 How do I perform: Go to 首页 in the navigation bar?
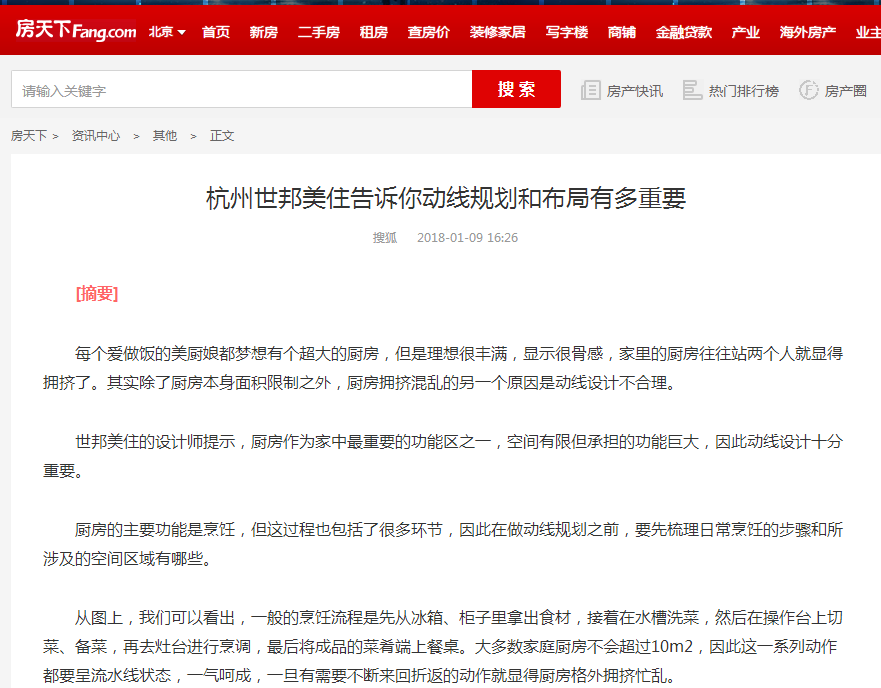216,32
